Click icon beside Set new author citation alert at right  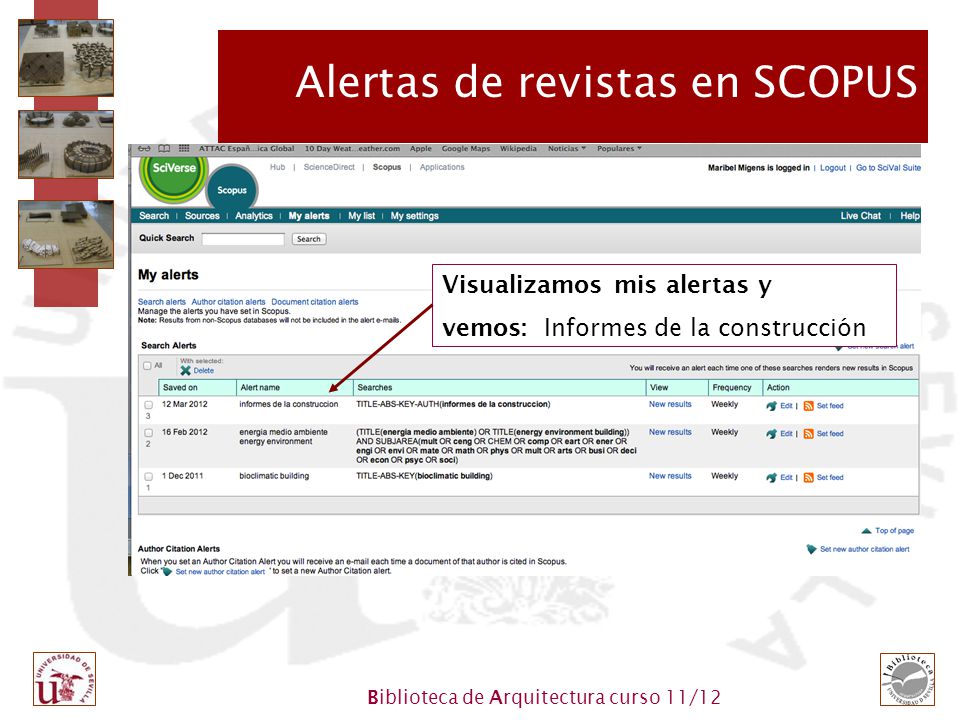point(811,549)
